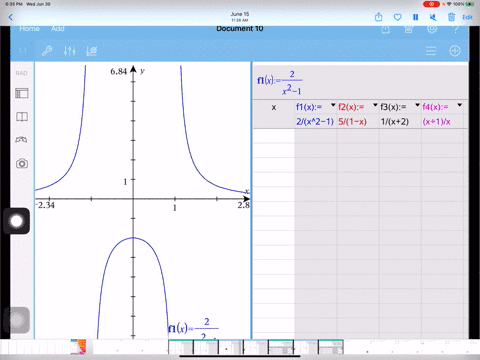Toggle the RAD angle mode indicator
The height and width of the screenshot is (360, 480).
pyautogui.click(x=22, y=73)
